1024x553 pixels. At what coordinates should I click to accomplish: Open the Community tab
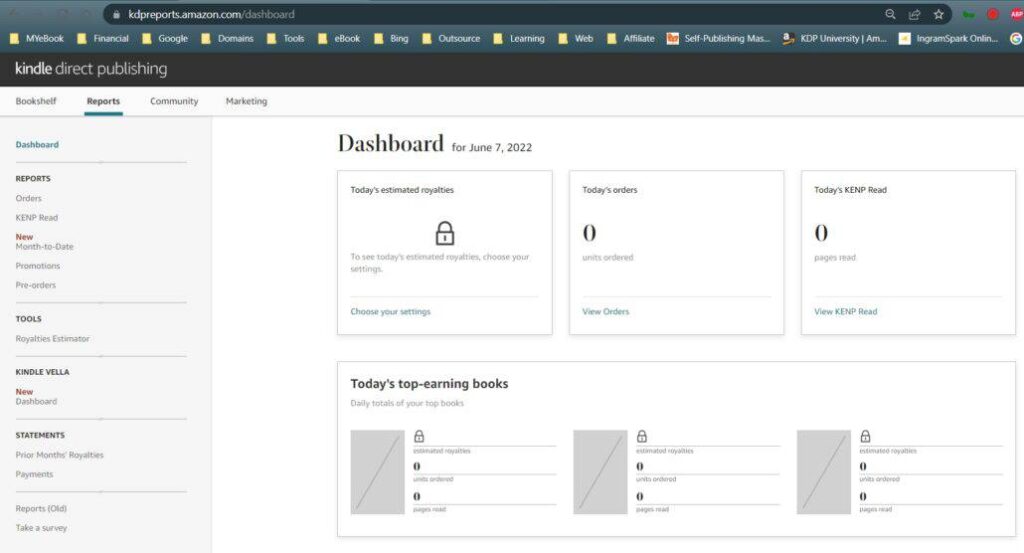[x=174, y=101]
